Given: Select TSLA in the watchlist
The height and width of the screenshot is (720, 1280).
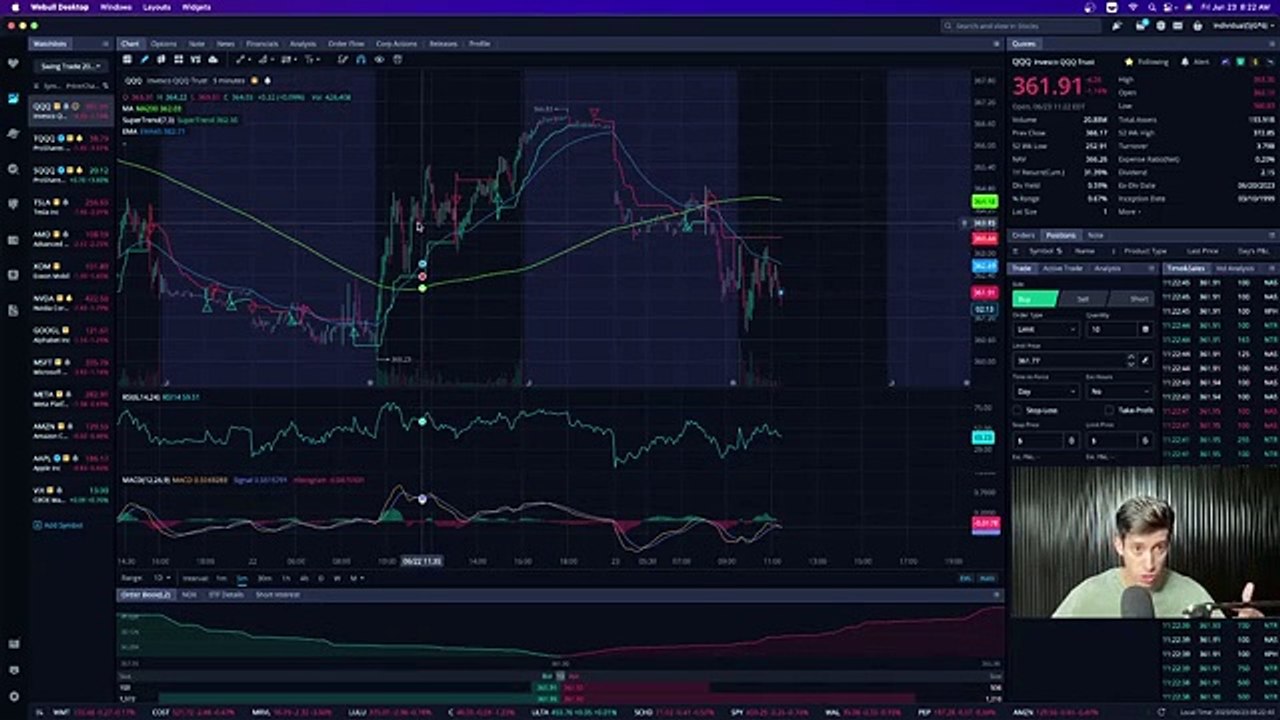Looking at the screenshot, I should (x=72, y=205).
